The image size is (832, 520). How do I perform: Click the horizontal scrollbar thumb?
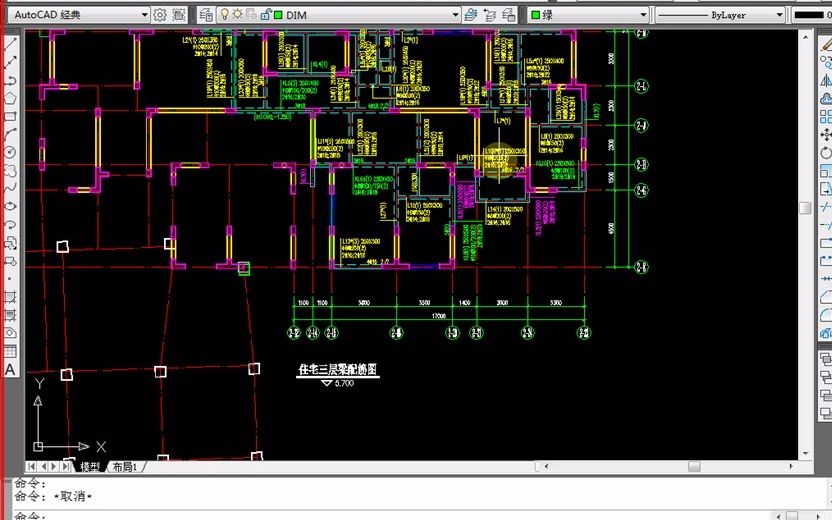coord(694,466)
